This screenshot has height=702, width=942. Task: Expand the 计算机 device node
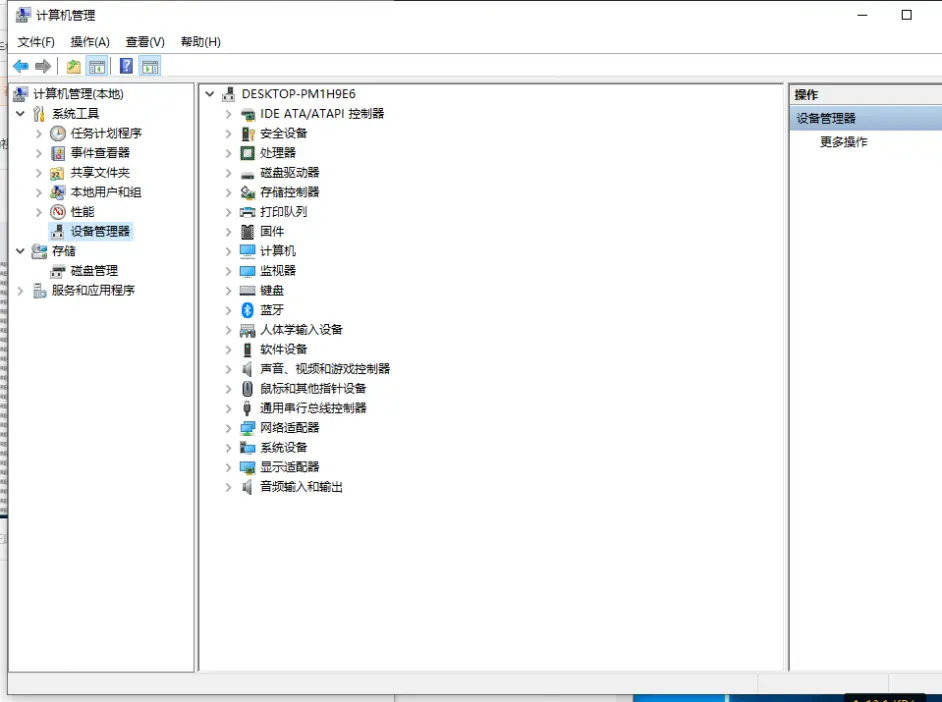click(x=228, y=251)
